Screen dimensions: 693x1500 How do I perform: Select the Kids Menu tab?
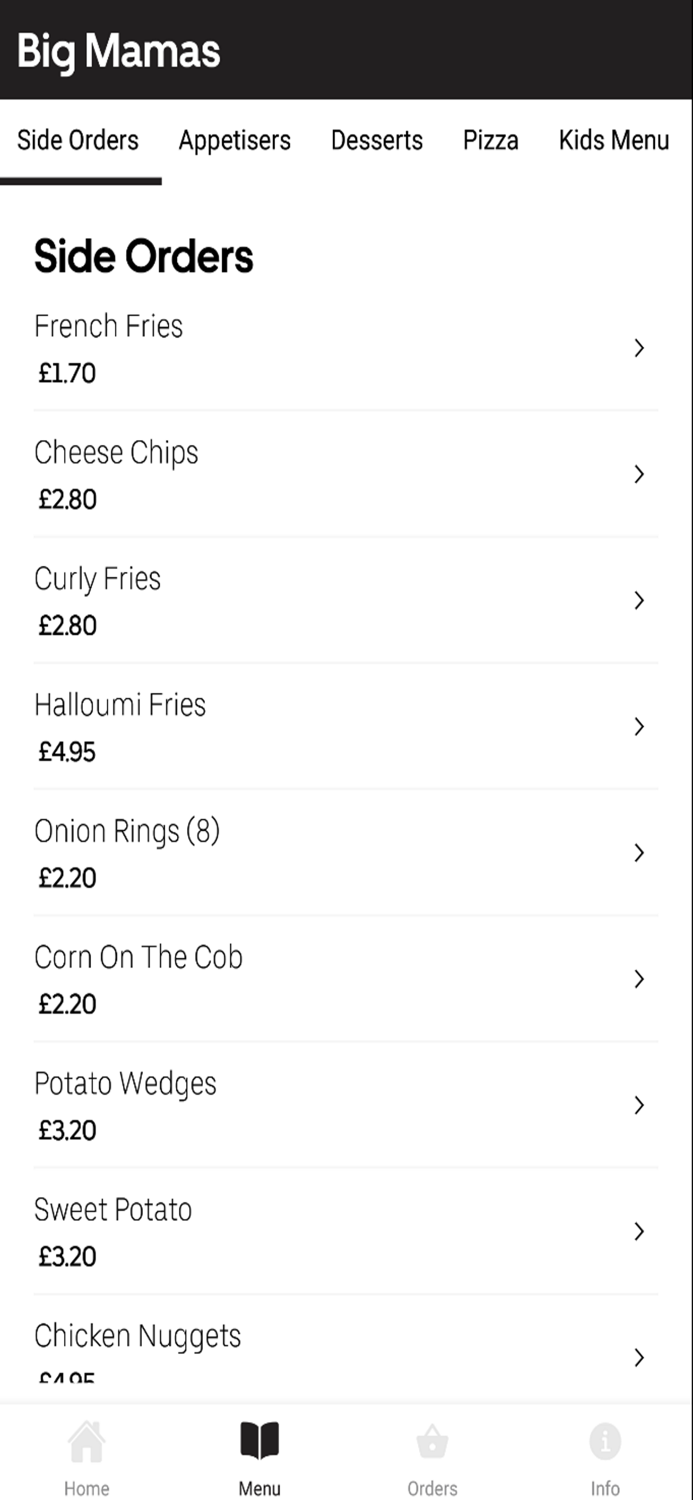click(x=613, y=141)
